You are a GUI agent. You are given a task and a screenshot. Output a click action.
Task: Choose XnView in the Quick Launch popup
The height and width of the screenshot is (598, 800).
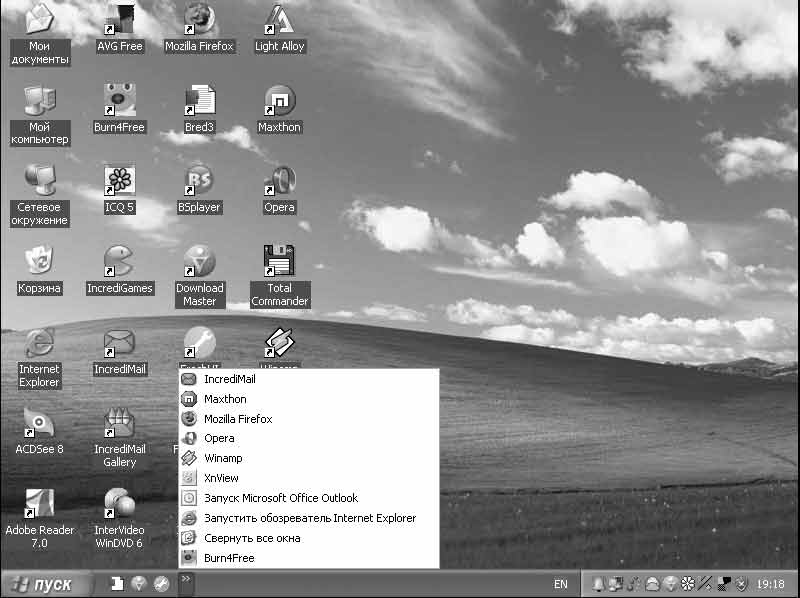pos(309,478)
